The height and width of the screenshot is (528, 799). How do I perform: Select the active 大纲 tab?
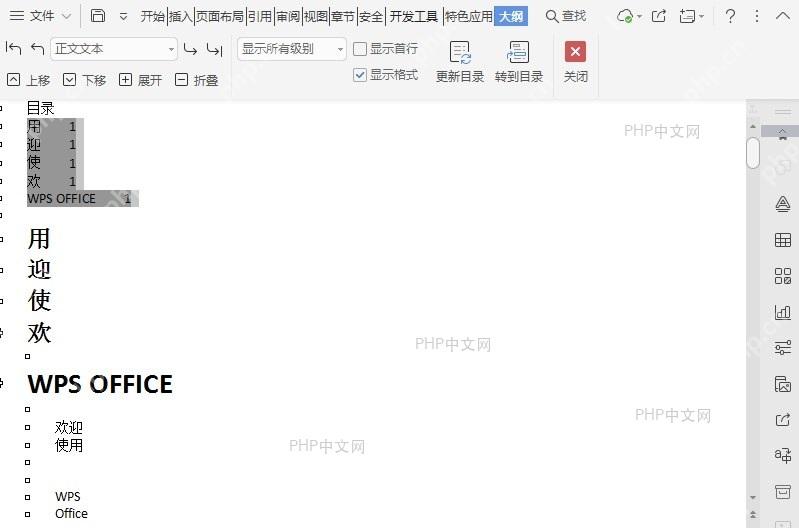(511, 16)
